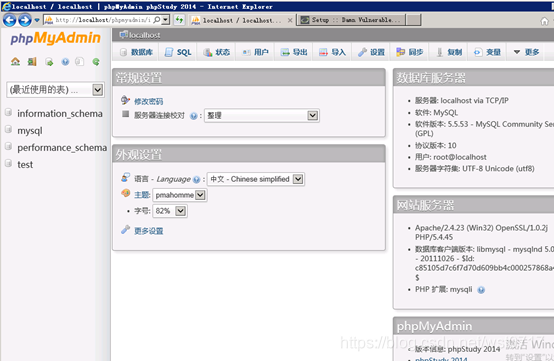Select the test database
The height and width of the screenshot is (361, 554).
[x=25, y=165]
